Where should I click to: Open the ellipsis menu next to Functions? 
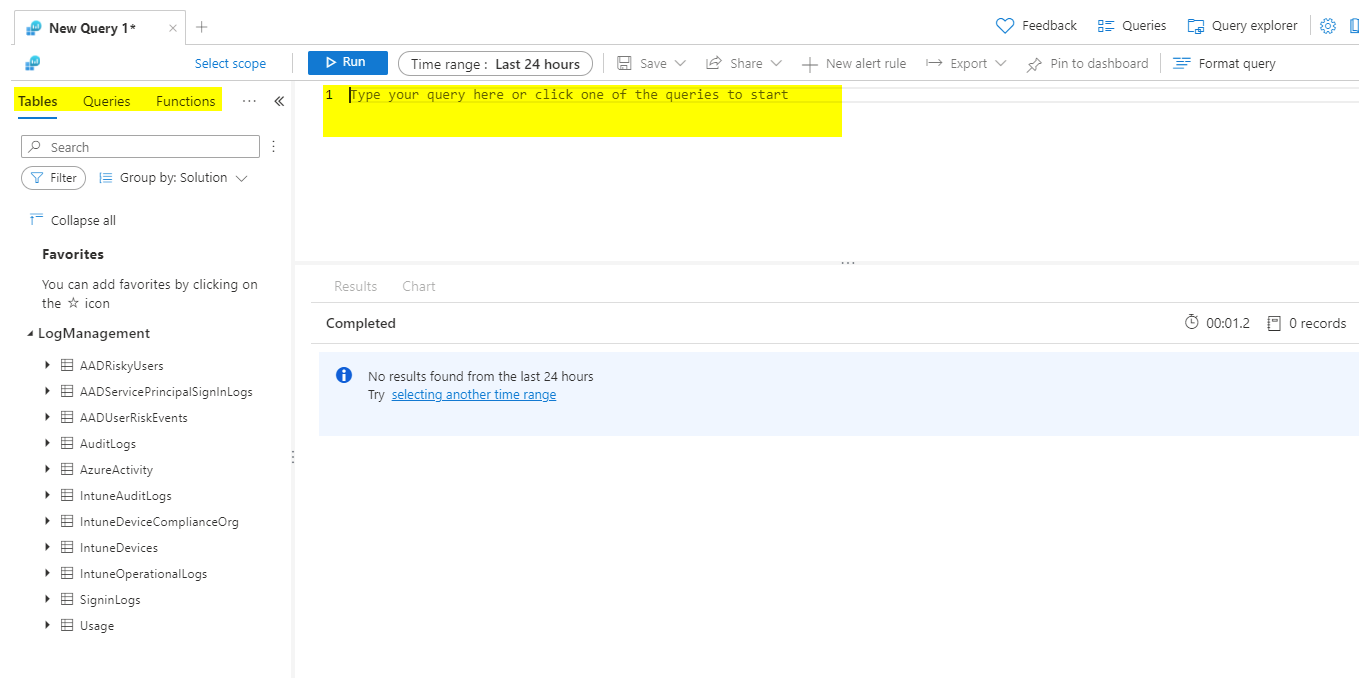248,101
